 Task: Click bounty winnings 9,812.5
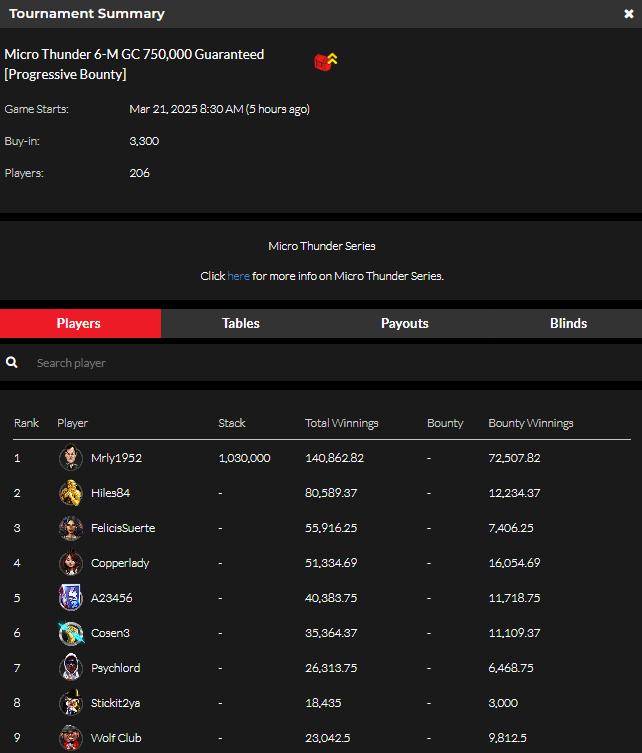coord(508,738)
